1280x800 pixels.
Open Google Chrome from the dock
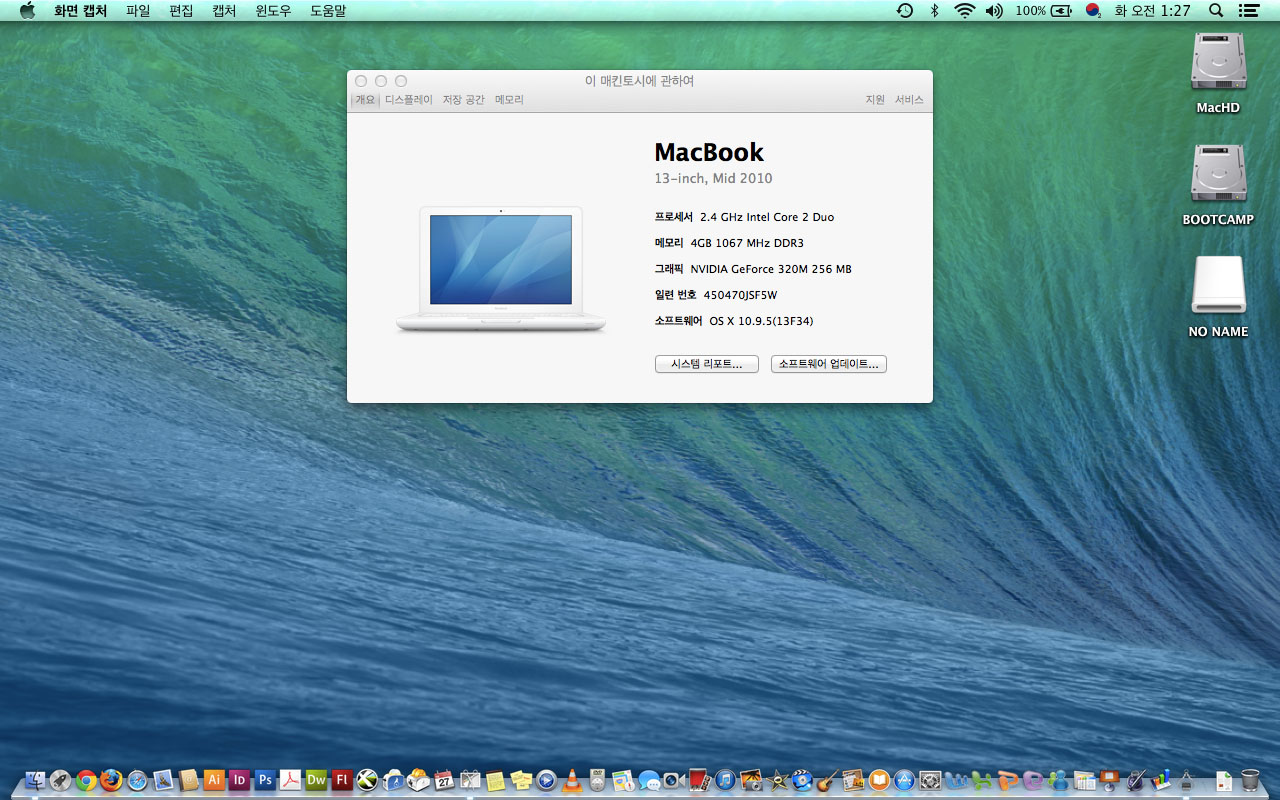click(86, 780)
